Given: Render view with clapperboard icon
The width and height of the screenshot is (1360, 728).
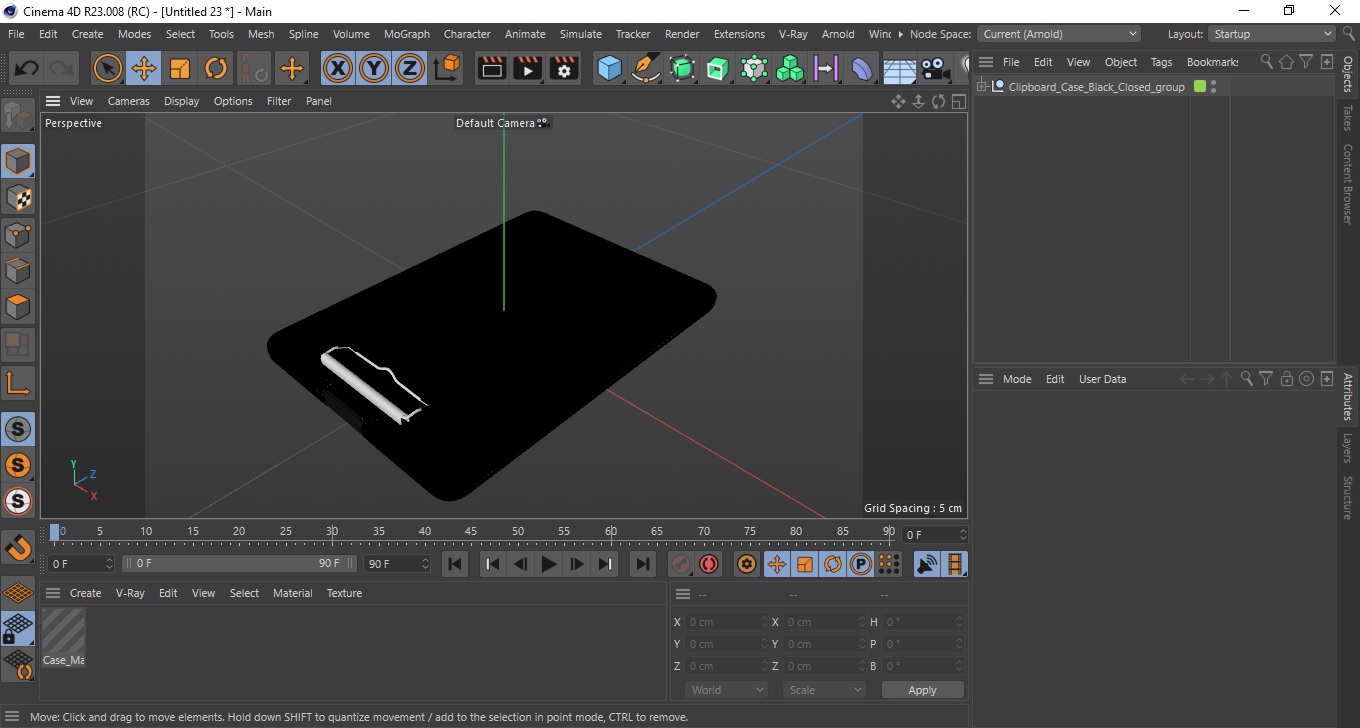Looking at the screenshot, I should 492,68.
